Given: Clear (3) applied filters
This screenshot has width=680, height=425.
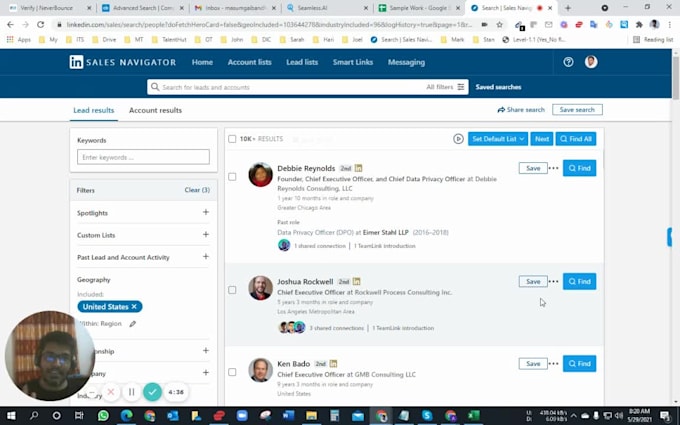Looking at the screenshot, I should pos(197,190).
